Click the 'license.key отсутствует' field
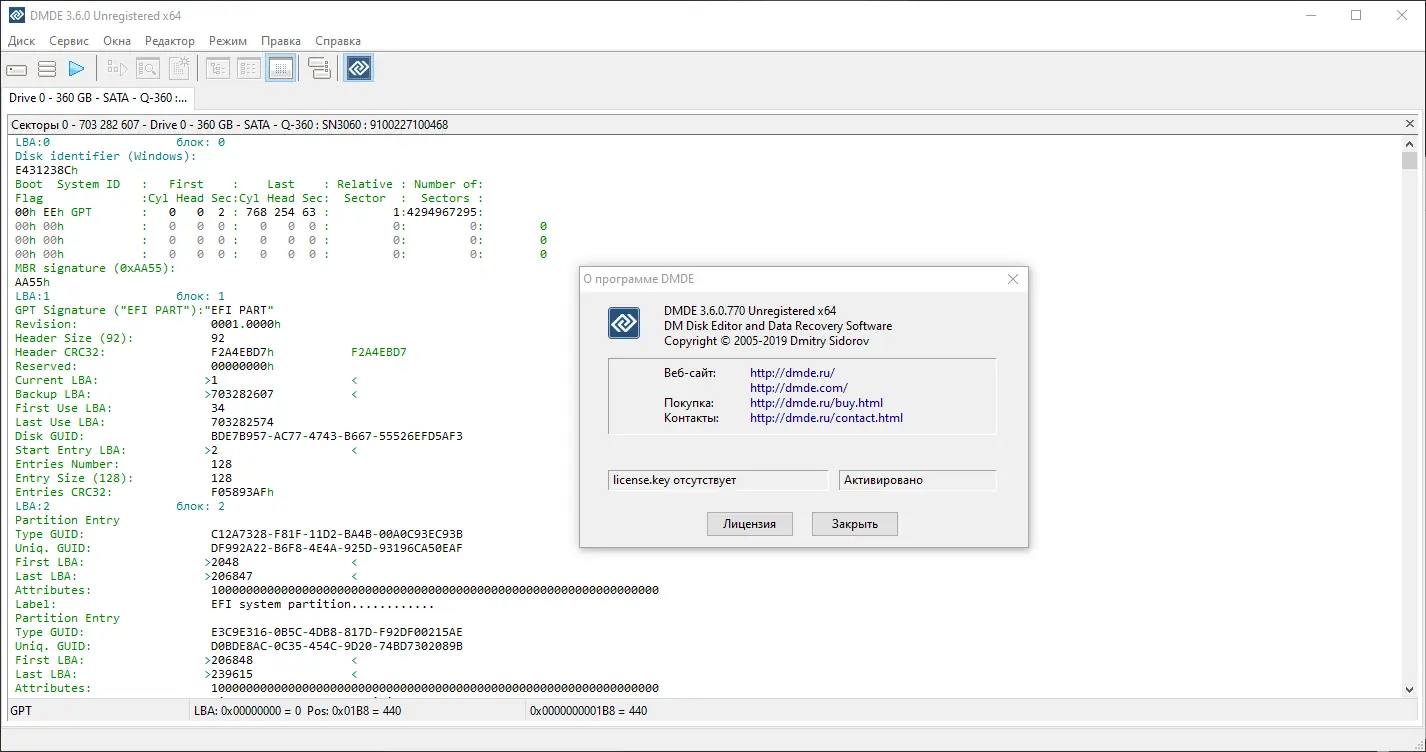This screenshot has height=752, width=1426. pyautogui.click(x=718, y=480)
